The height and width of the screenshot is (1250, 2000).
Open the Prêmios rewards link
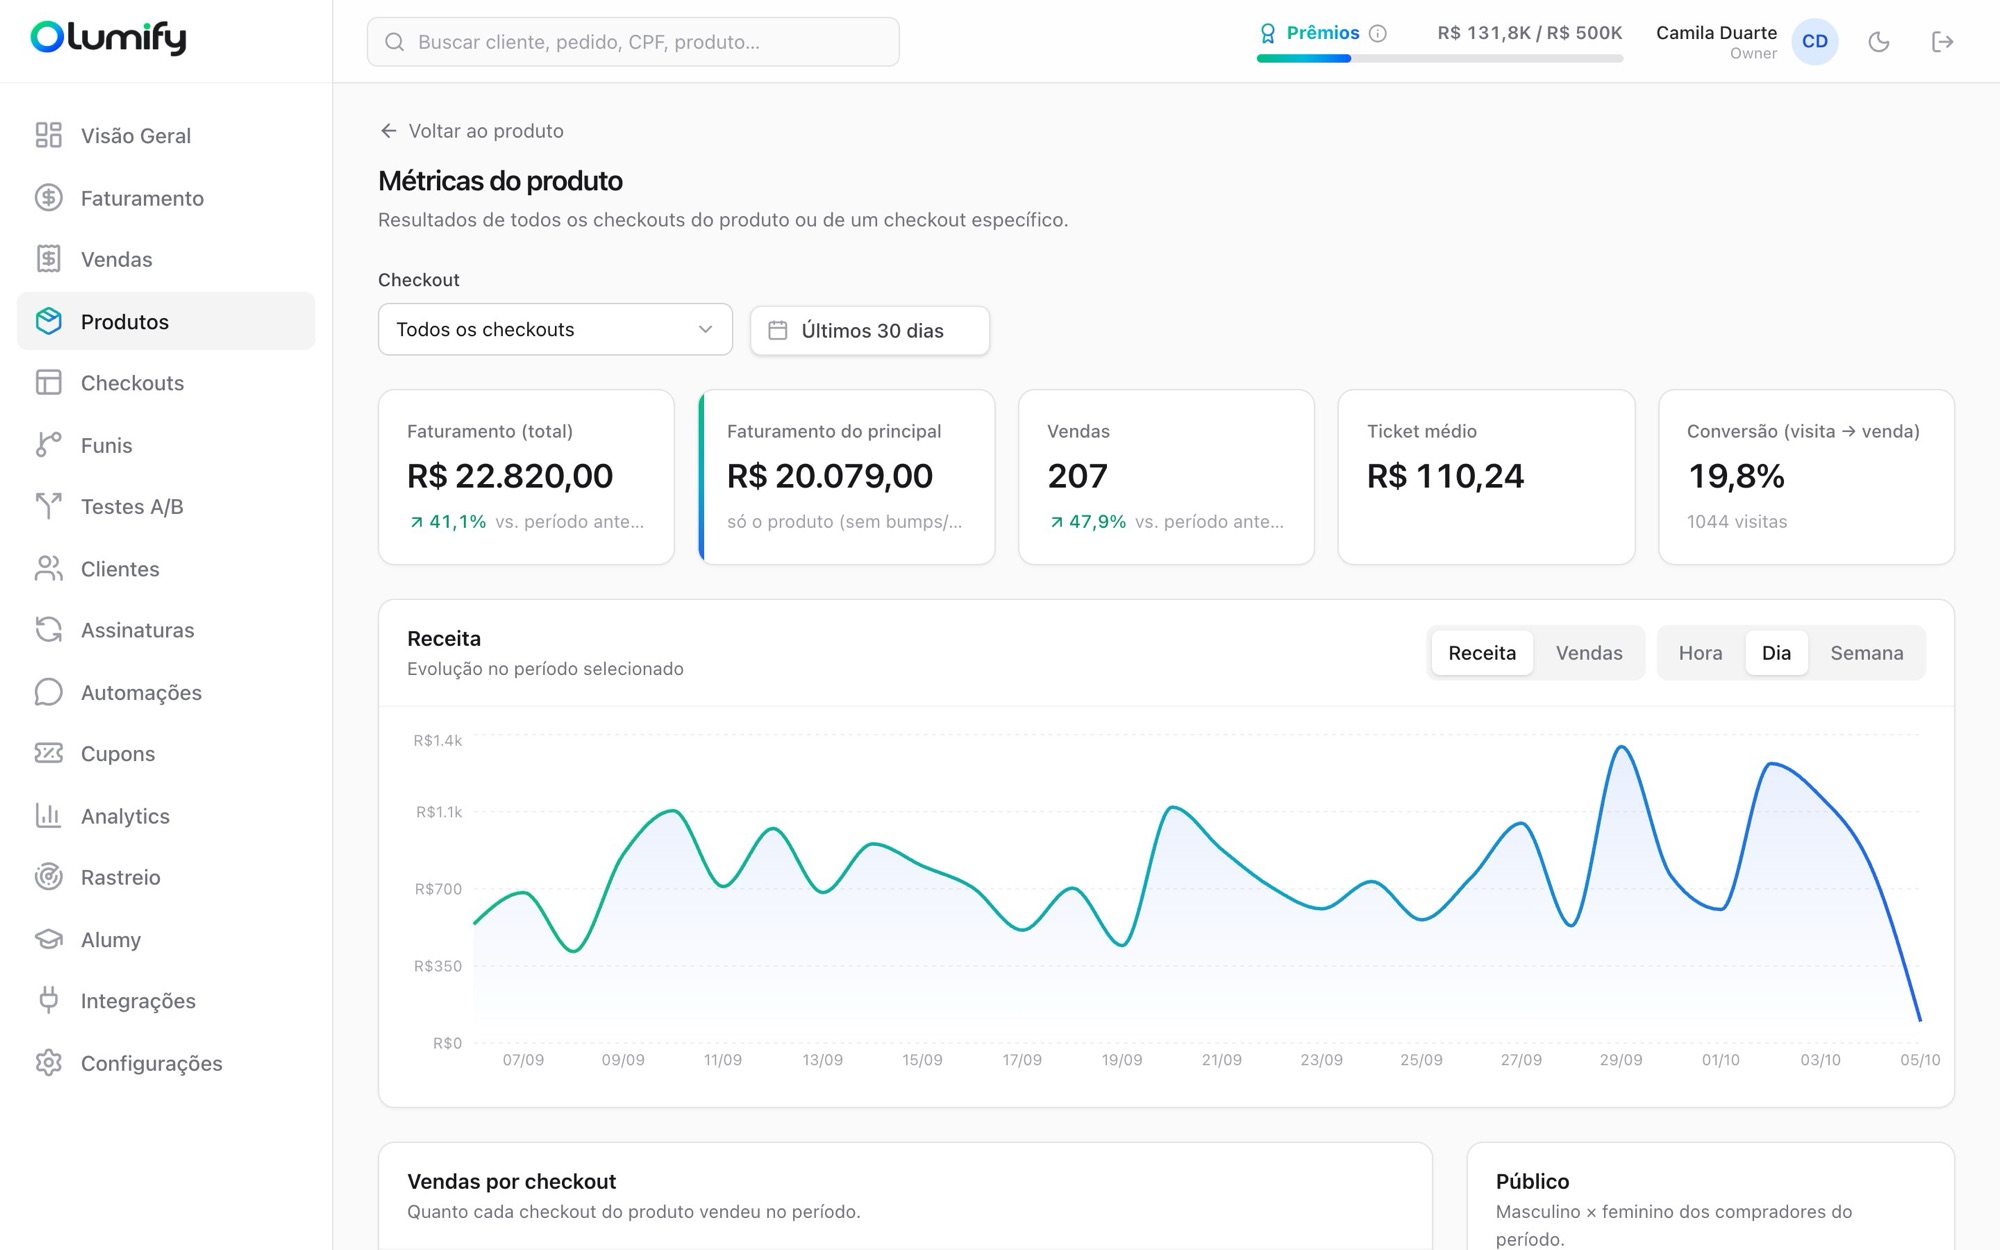(1322, 33)
